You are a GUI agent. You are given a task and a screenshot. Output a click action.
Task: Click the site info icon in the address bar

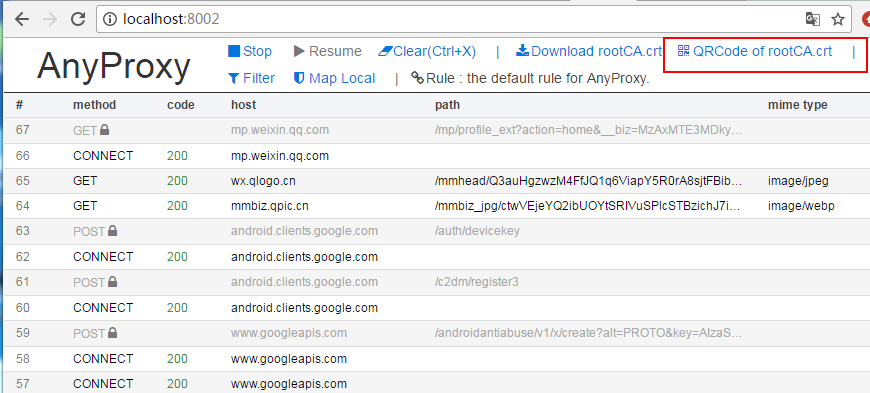[x=111, y=19]
